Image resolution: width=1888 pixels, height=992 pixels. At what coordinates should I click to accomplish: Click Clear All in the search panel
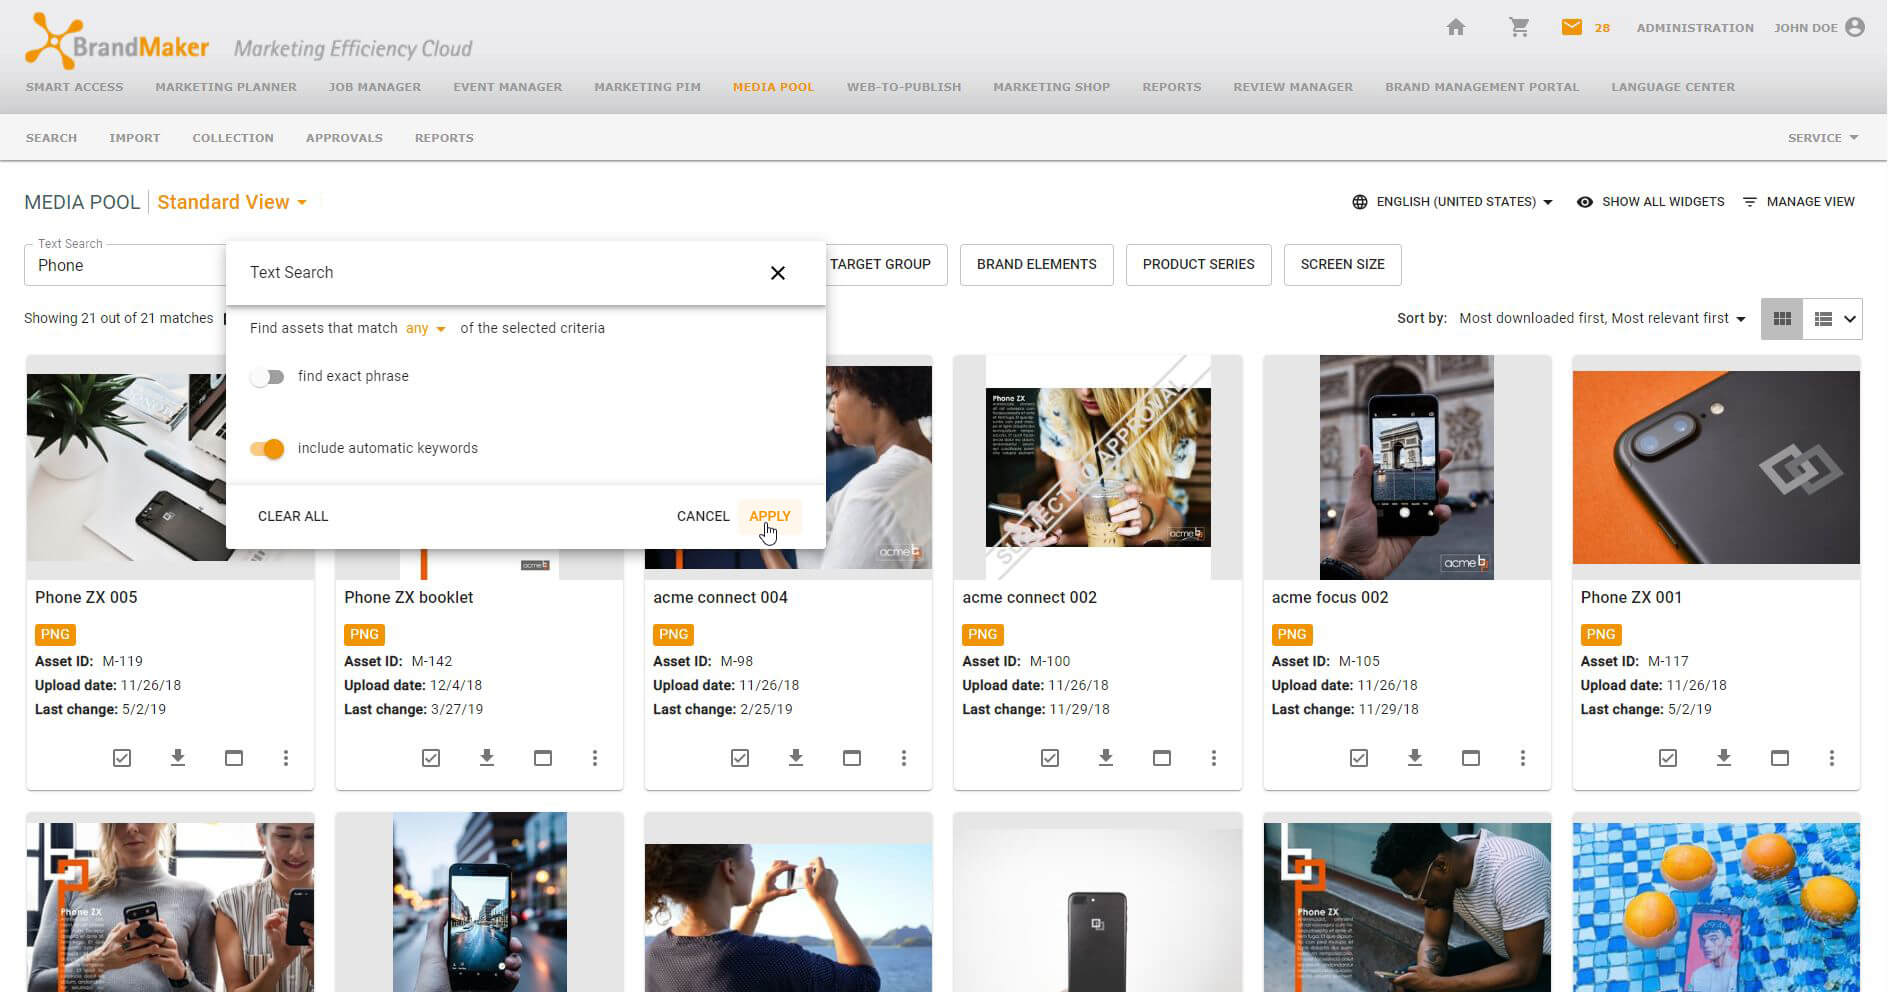pos(293,516)
